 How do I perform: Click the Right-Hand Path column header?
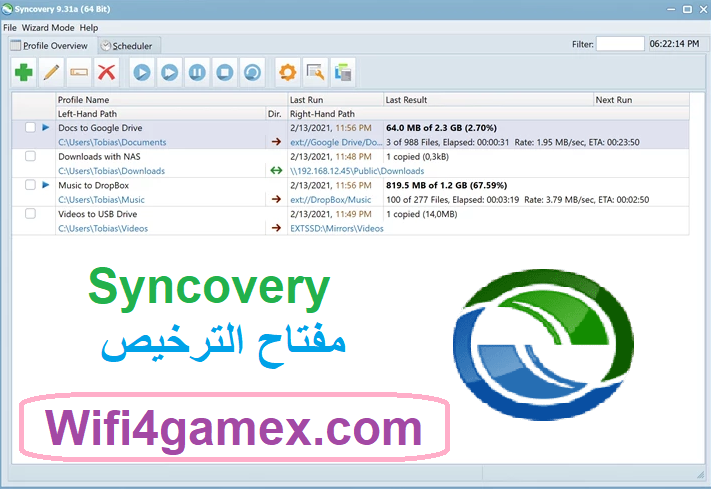488,114
